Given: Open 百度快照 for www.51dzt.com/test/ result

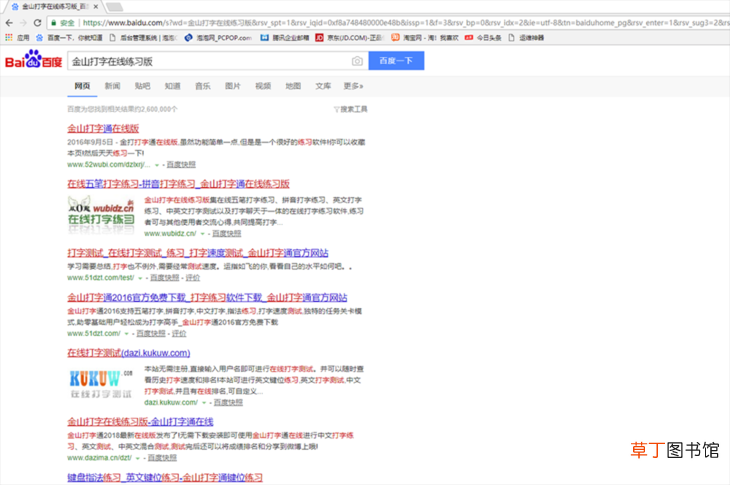Looking at the screenshot, I should pyautogui.click(x=164, y=278).
